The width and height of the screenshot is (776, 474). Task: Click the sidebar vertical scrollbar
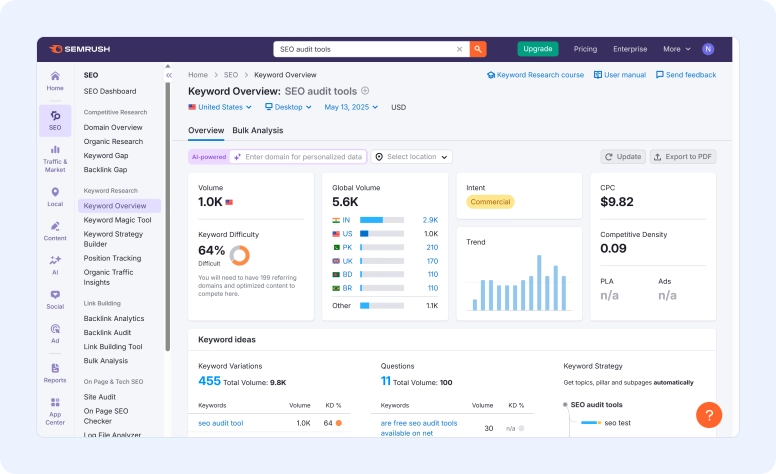[168, 217]
